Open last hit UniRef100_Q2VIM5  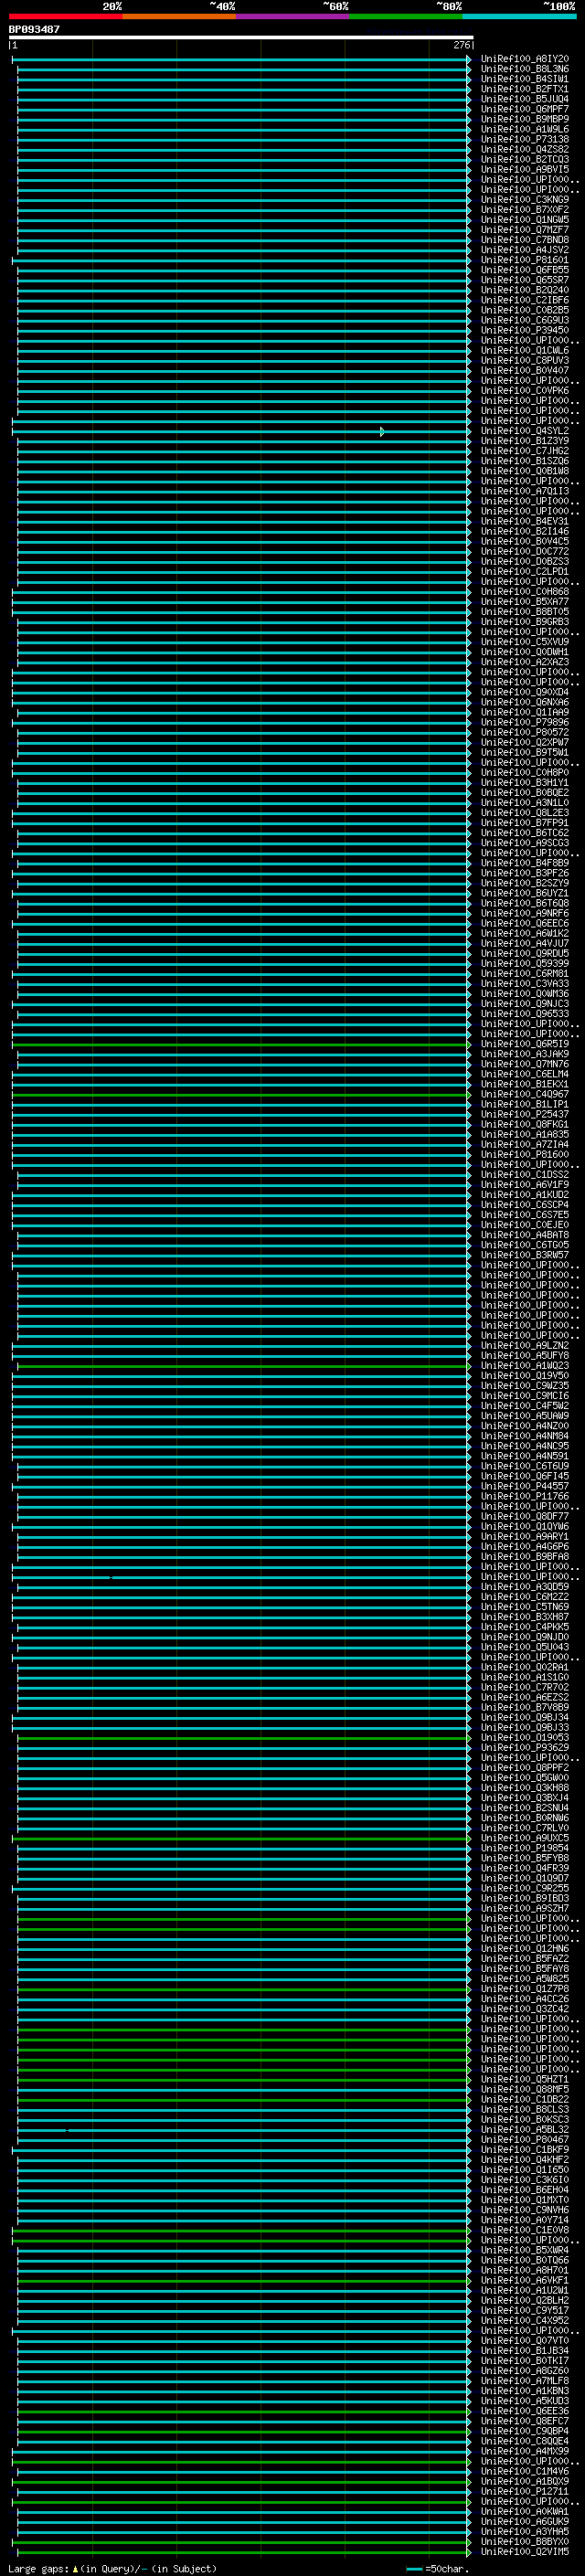click(x=525, y=2552)
